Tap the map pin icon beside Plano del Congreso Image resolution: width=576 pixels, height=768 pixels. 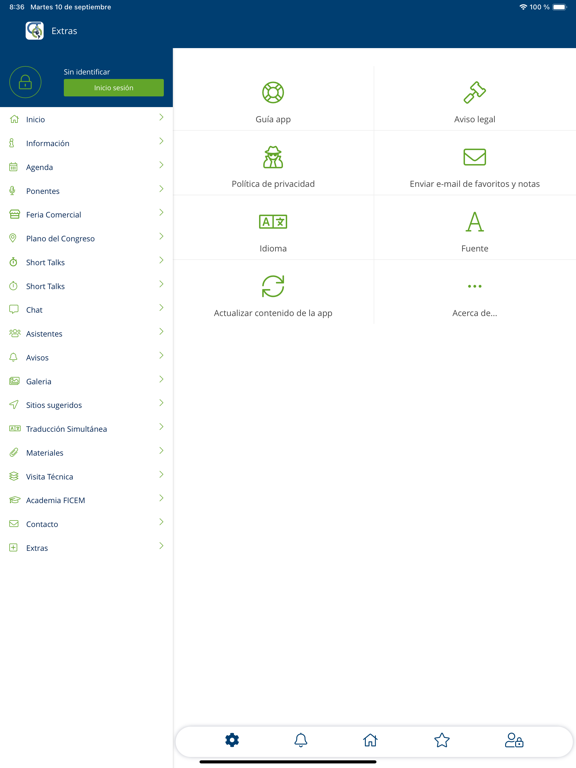(x=13, y=238)
